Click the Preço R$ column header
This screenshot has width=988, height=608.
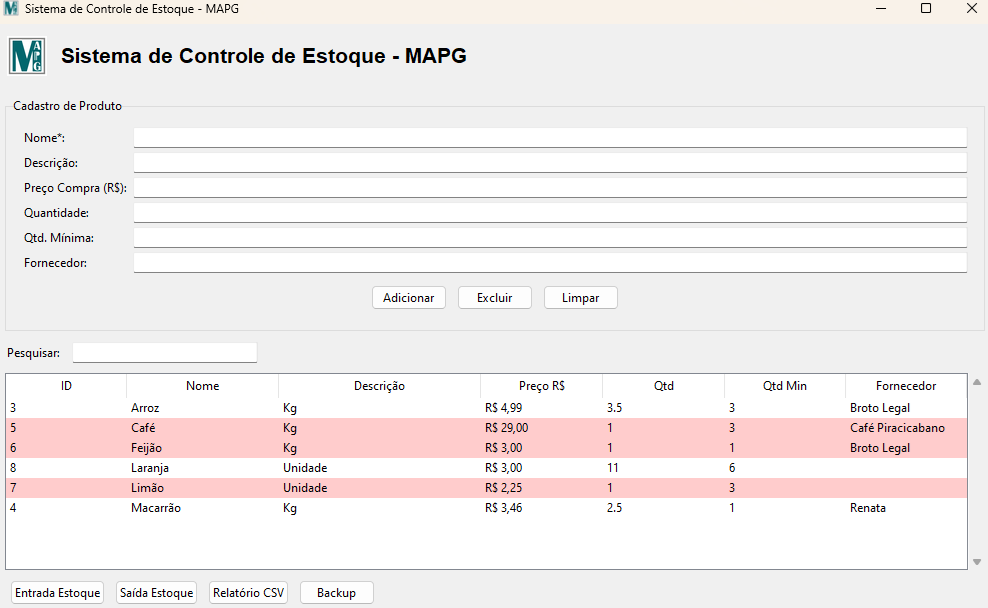click(x=541, y=386)
